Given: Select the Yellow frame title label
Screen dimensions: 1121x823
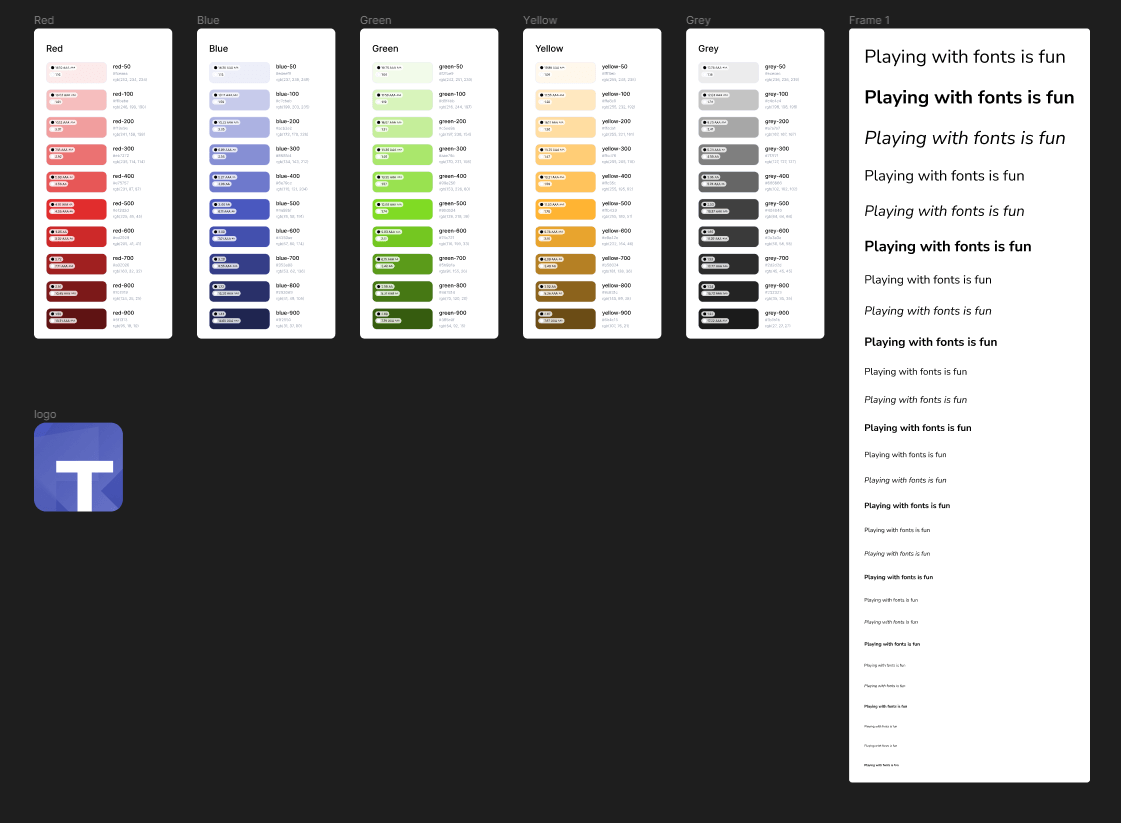Looking at the screenshot, I should point(540,20).
